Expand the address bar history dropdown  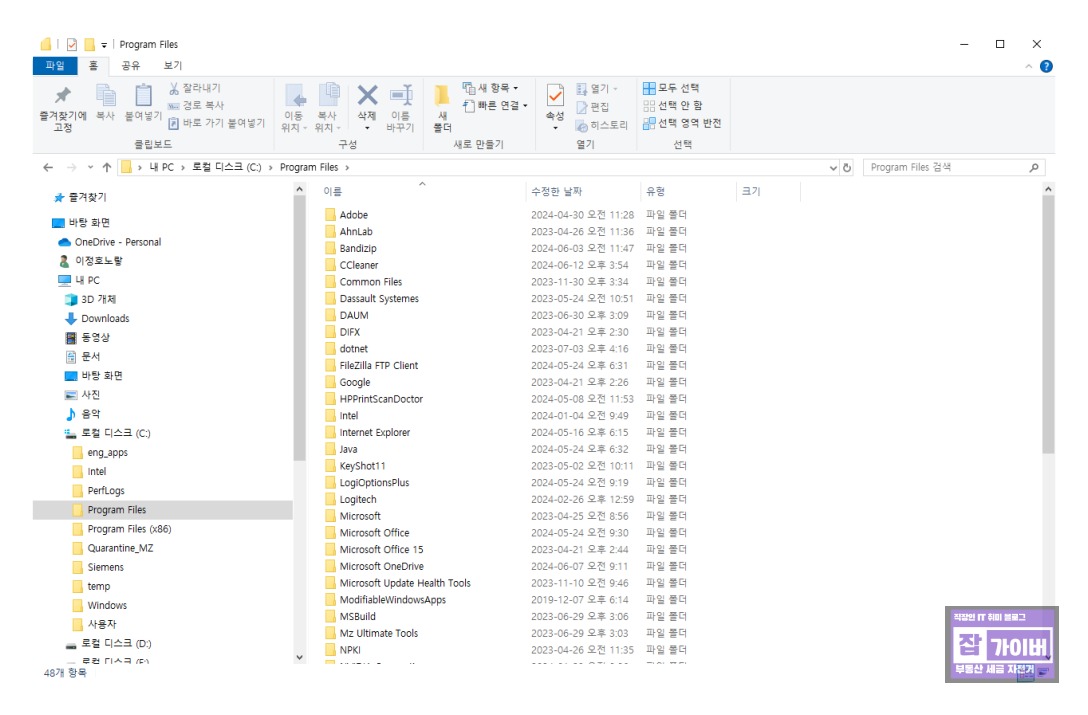coord(833,168)
